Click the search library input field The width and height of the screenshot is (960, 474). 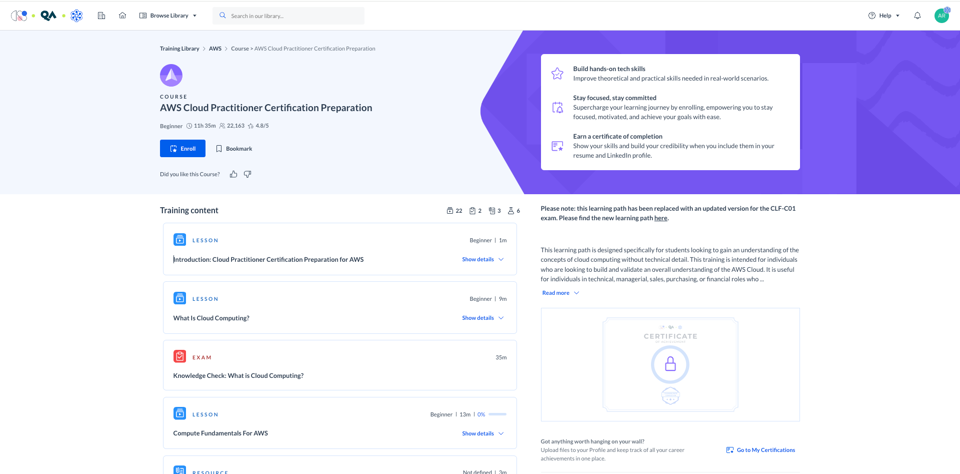pyautogui.click(x=288, y=16)
